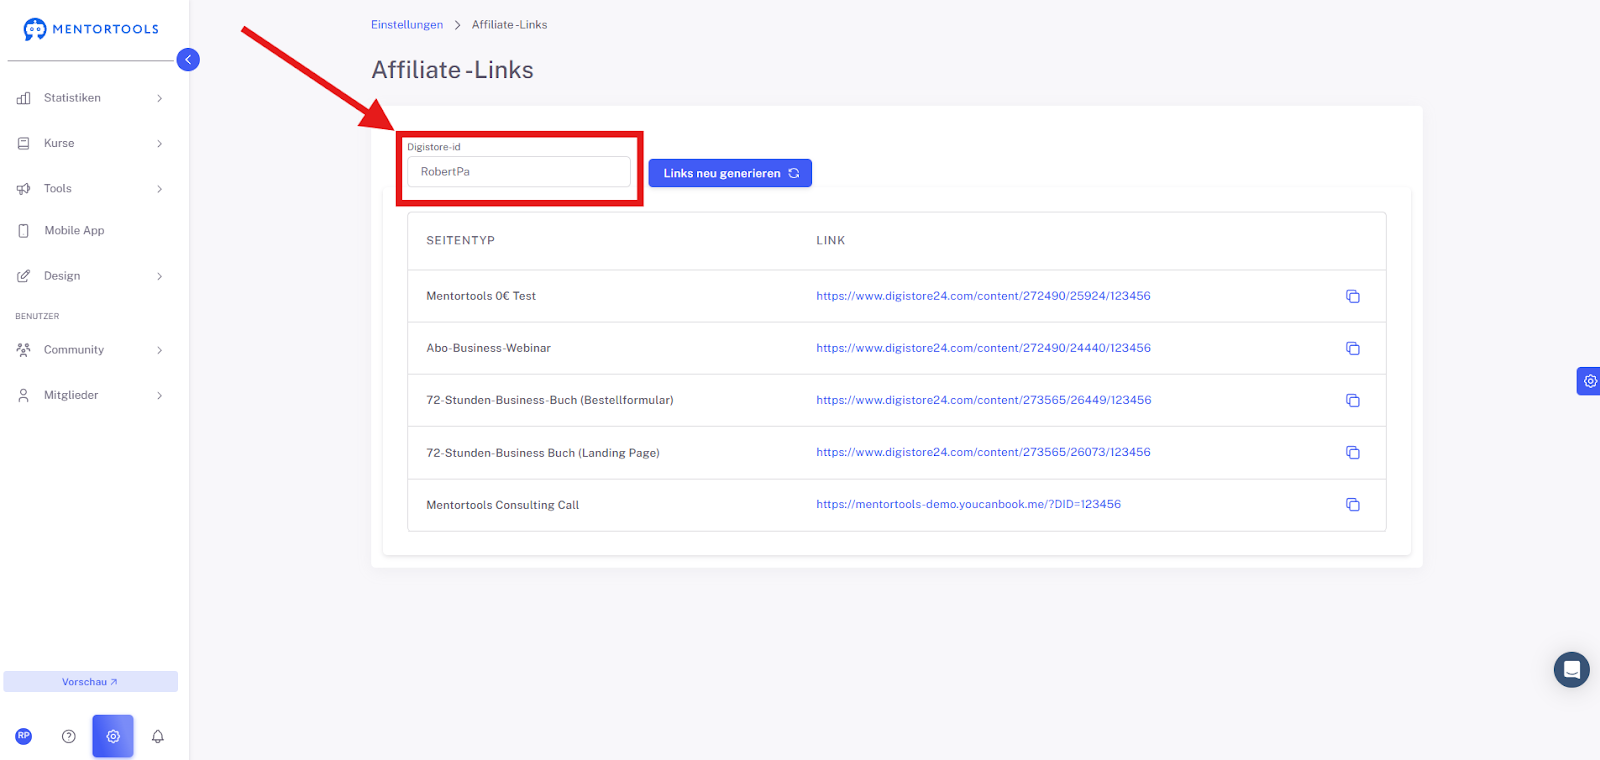The width and height of the screenshot is (1600, 760).
Task: Open the chat support bubble
Action: click(1572, 670)
